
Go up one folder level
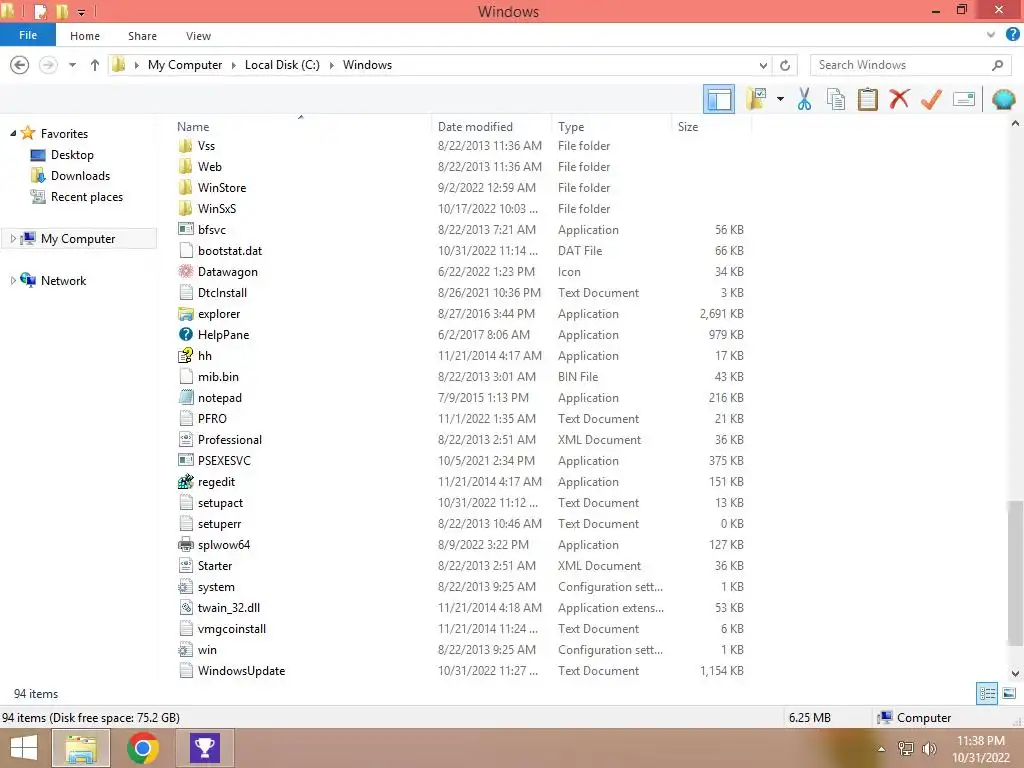[x=95, y=65]
